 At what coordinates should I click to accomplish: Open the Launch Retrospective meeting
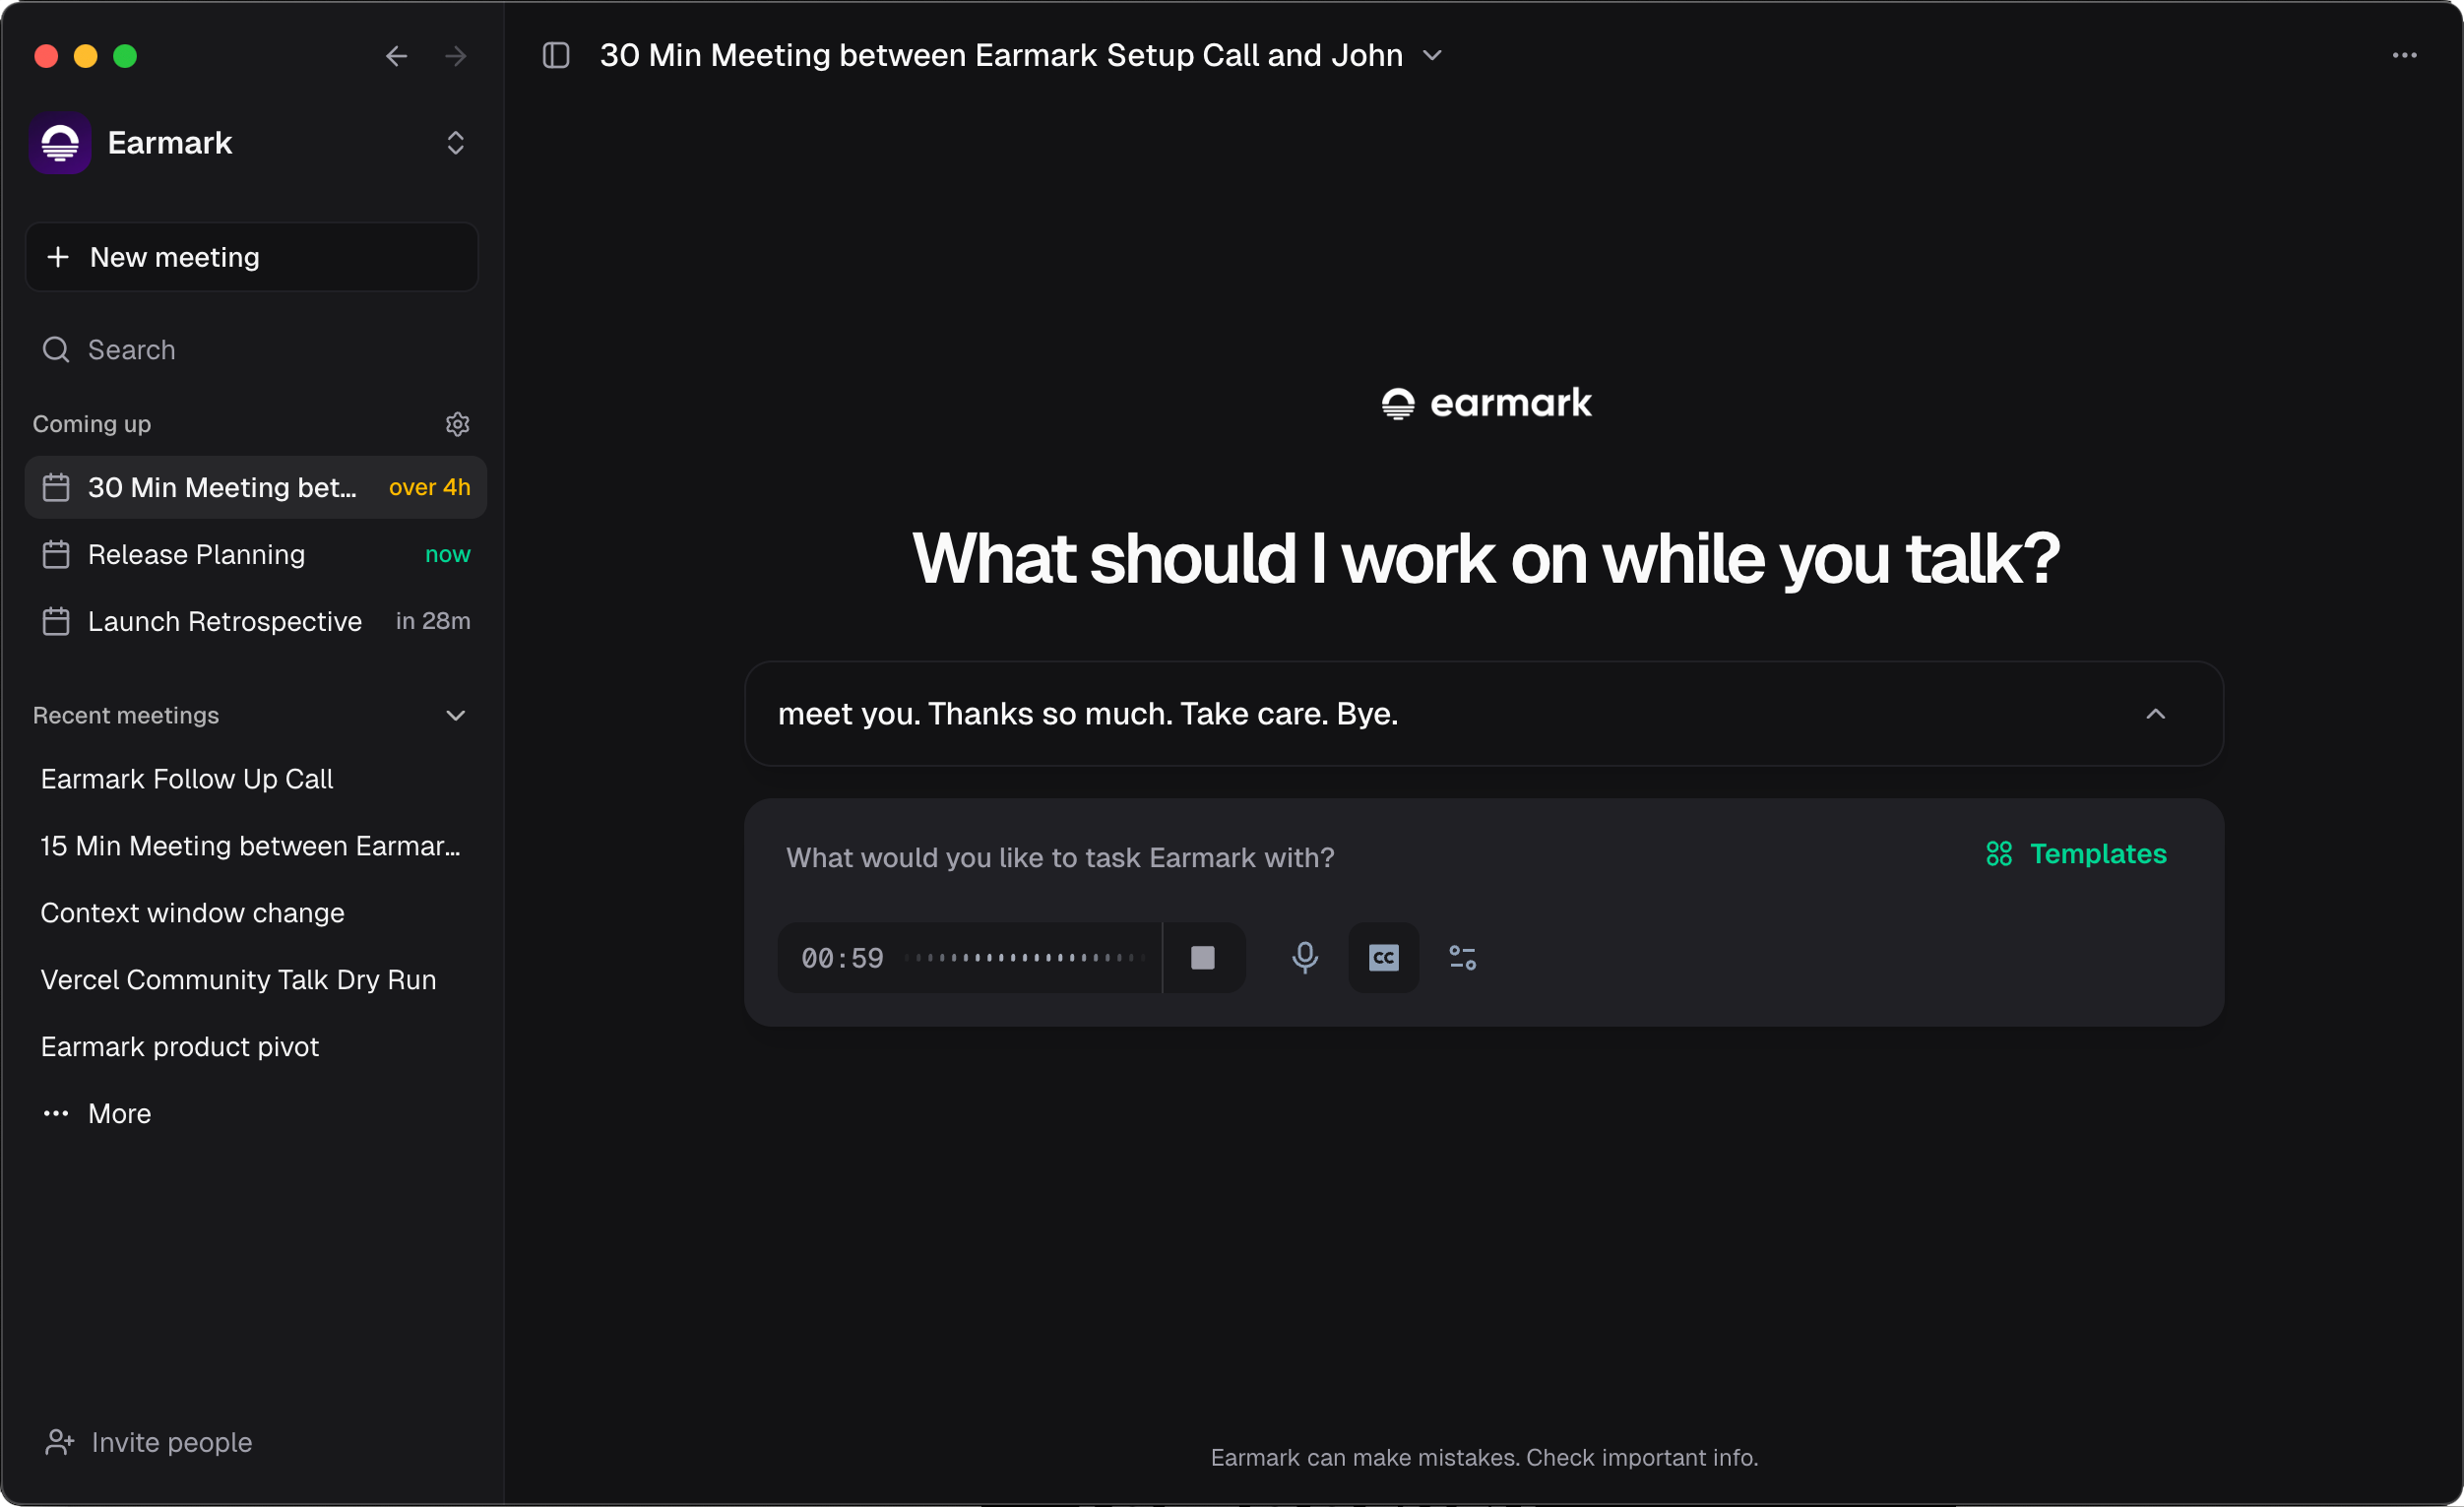[224, 621]
